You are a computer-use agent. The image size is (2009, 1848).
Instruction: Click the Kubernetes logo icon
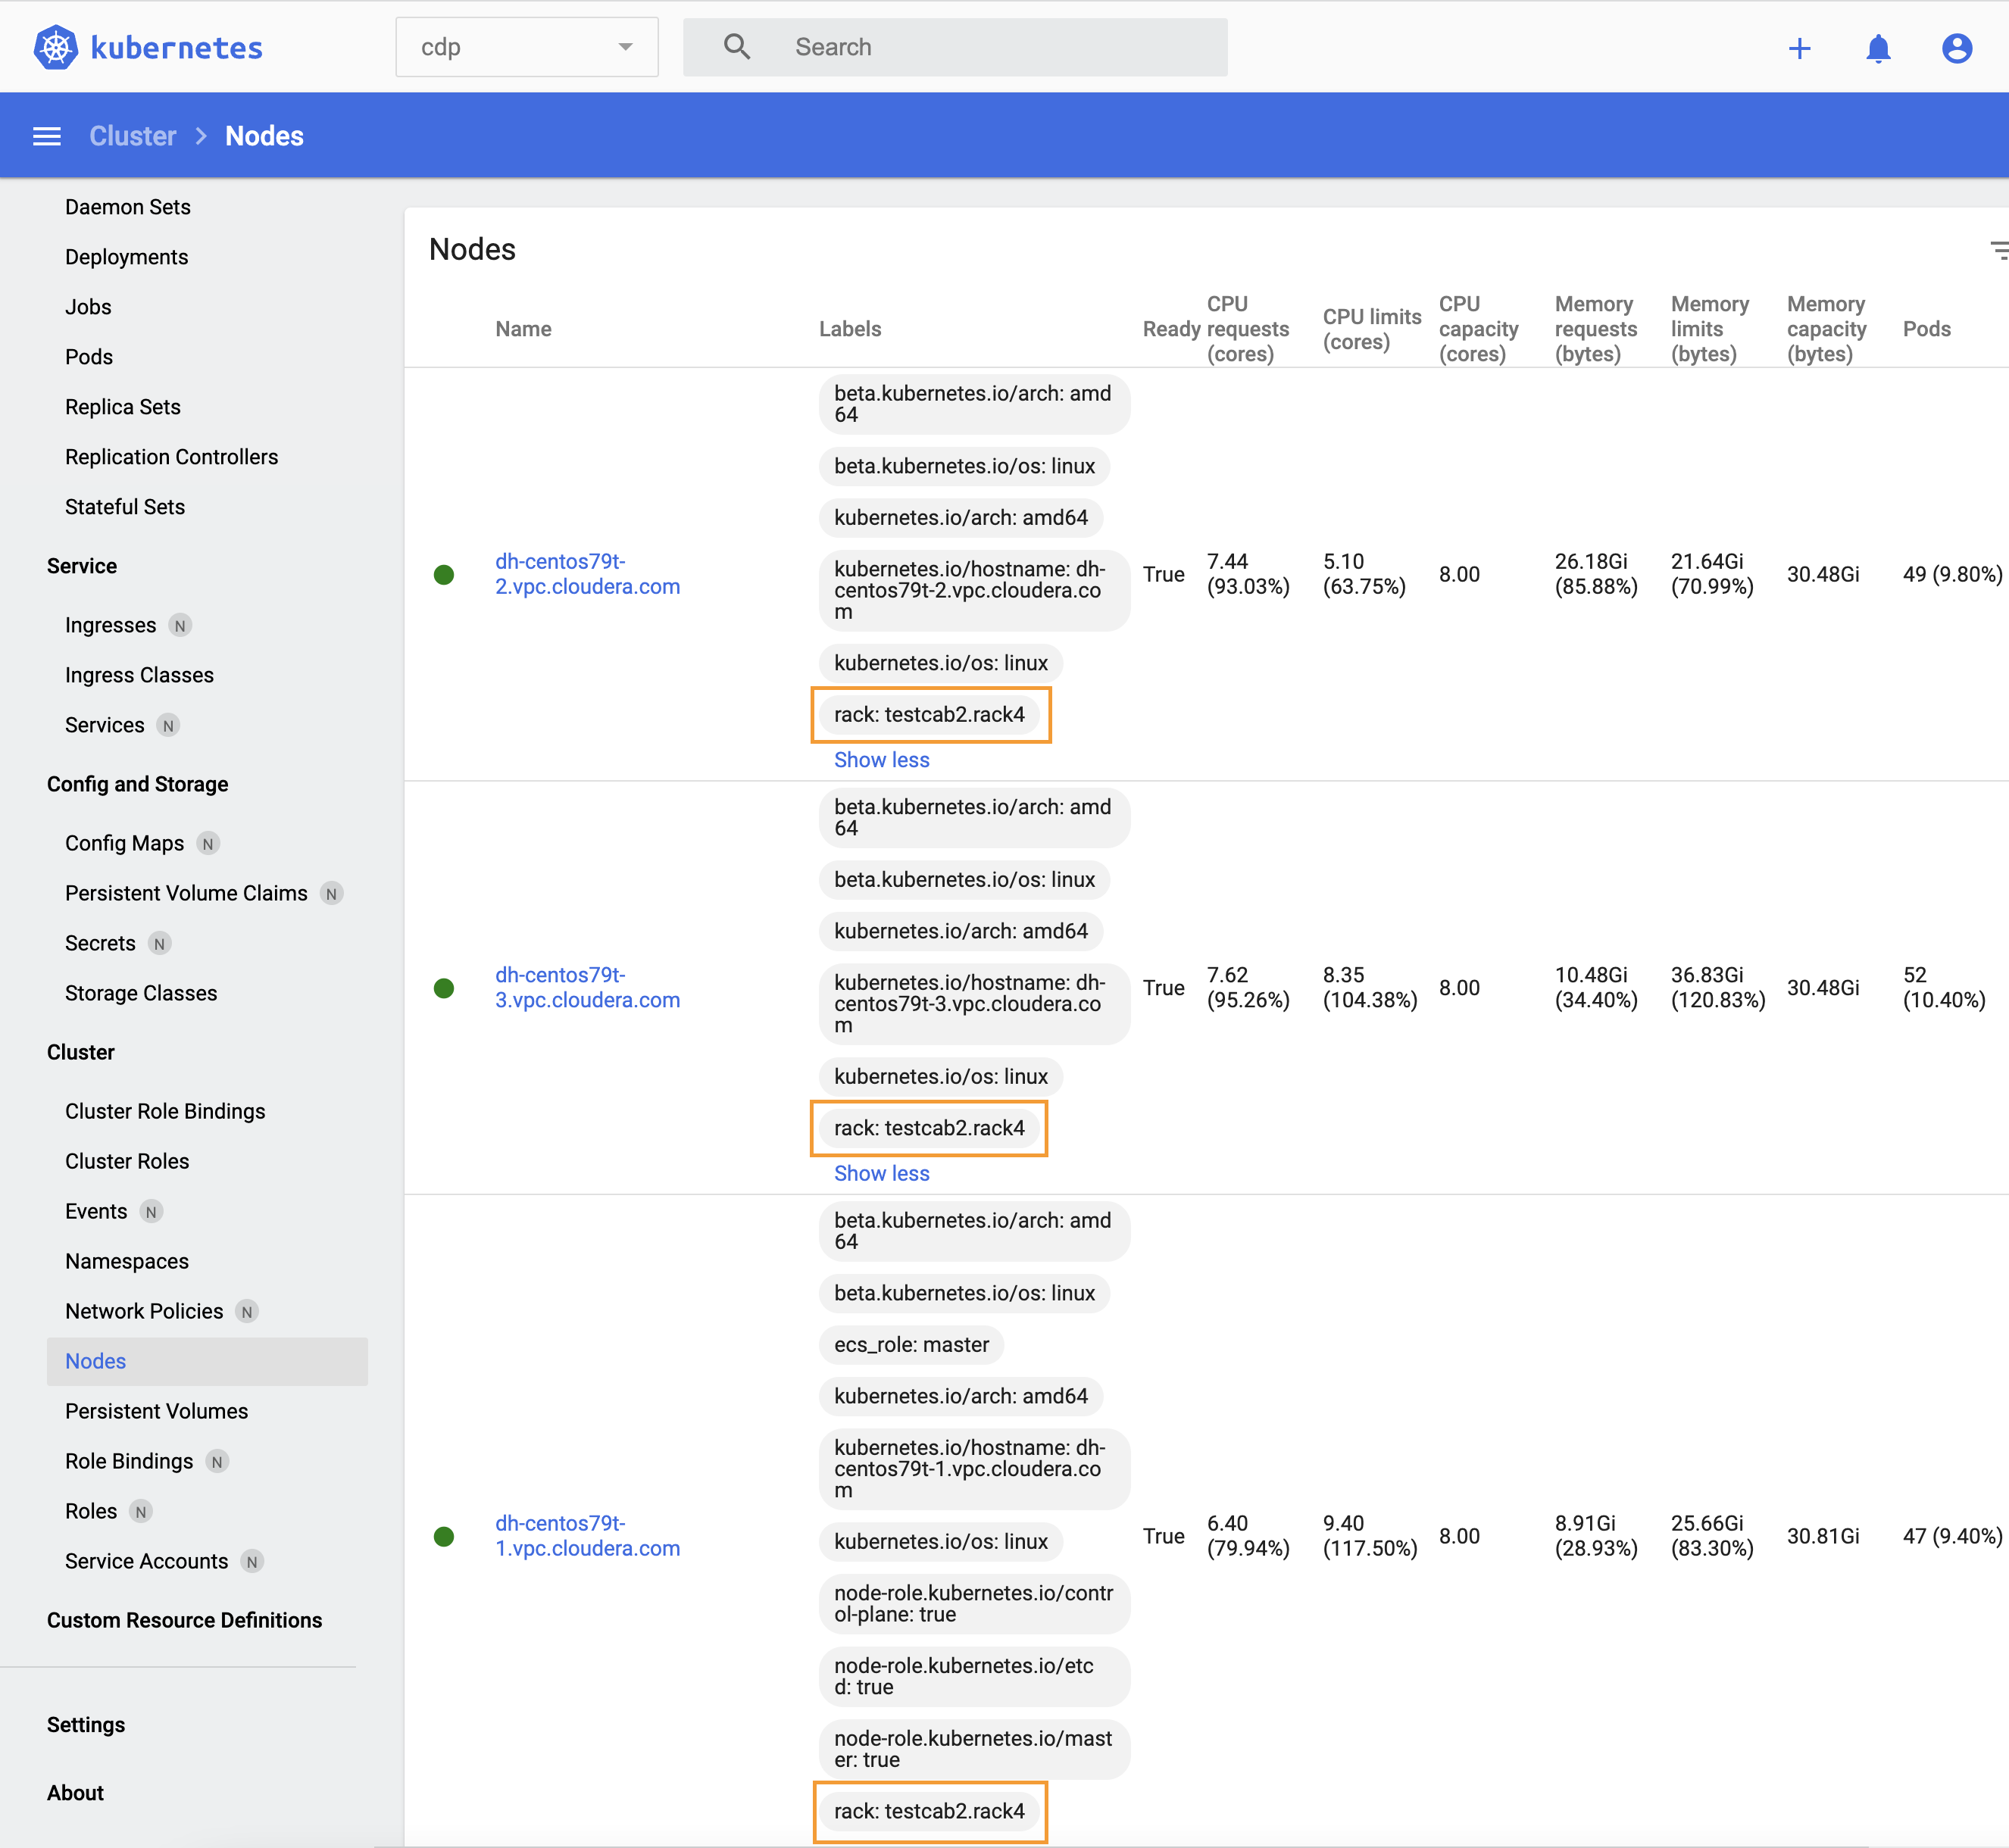pyautogui.click(x=55, y=47)
